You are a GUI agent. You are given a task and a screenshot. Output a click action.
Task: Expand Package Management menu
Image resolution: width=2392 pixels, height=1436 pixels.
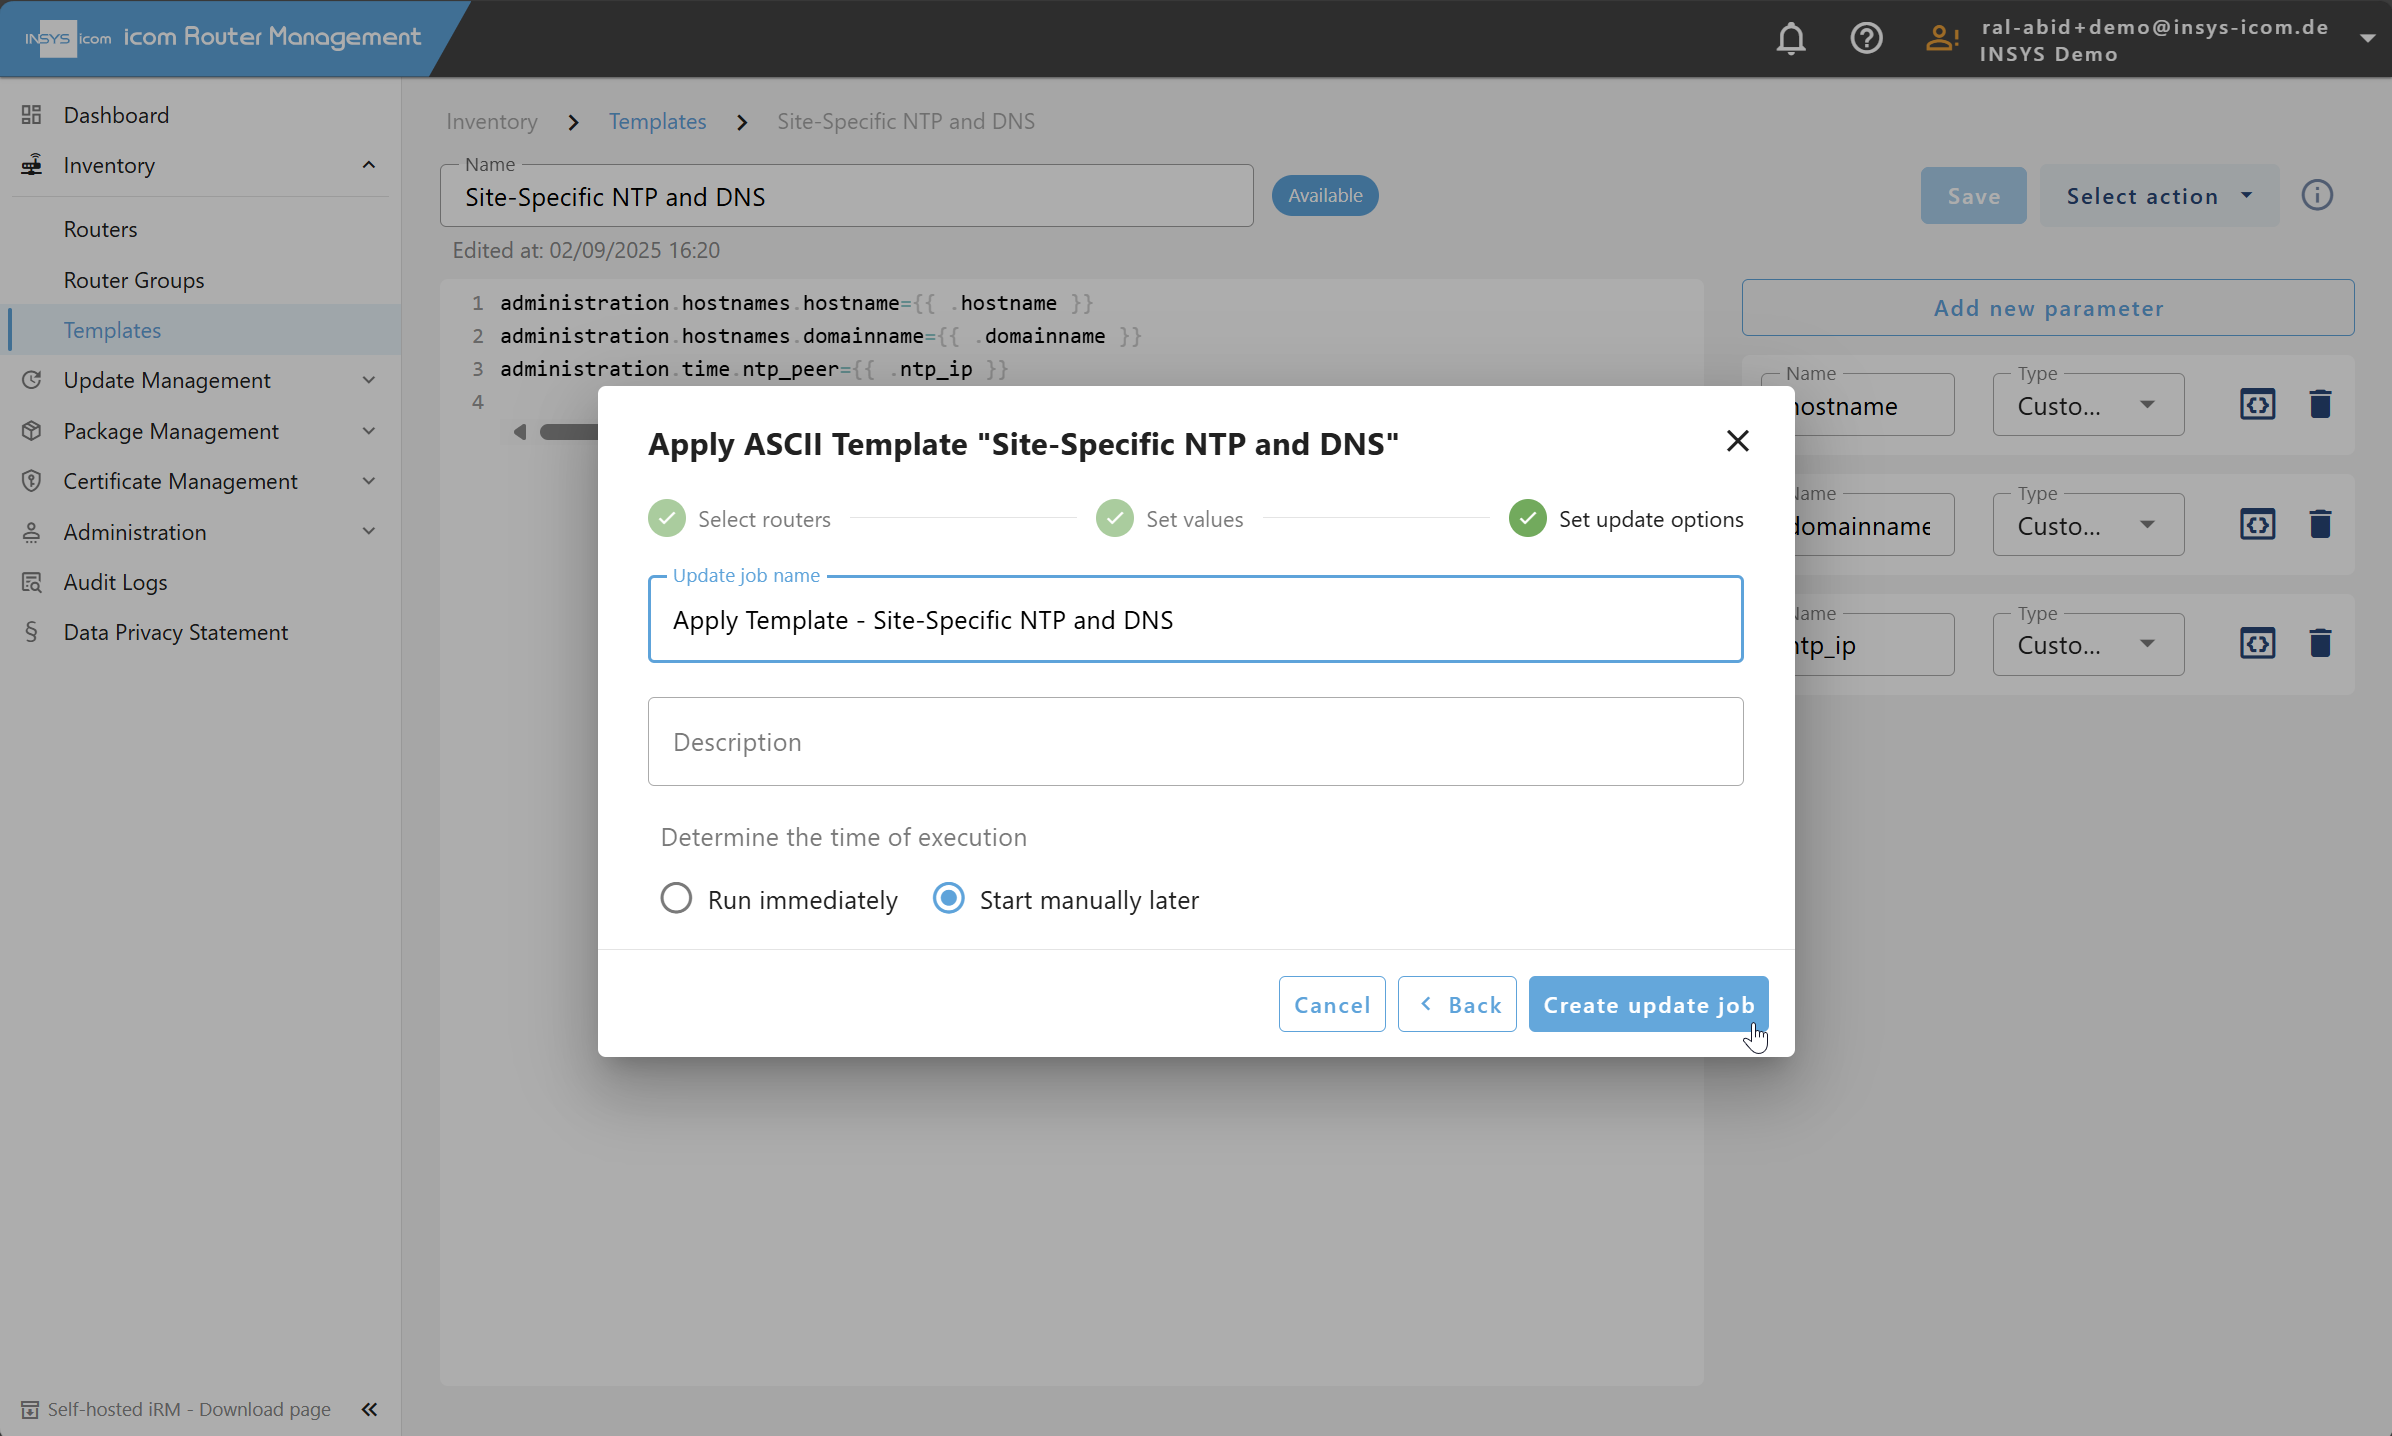click(369, 431)
